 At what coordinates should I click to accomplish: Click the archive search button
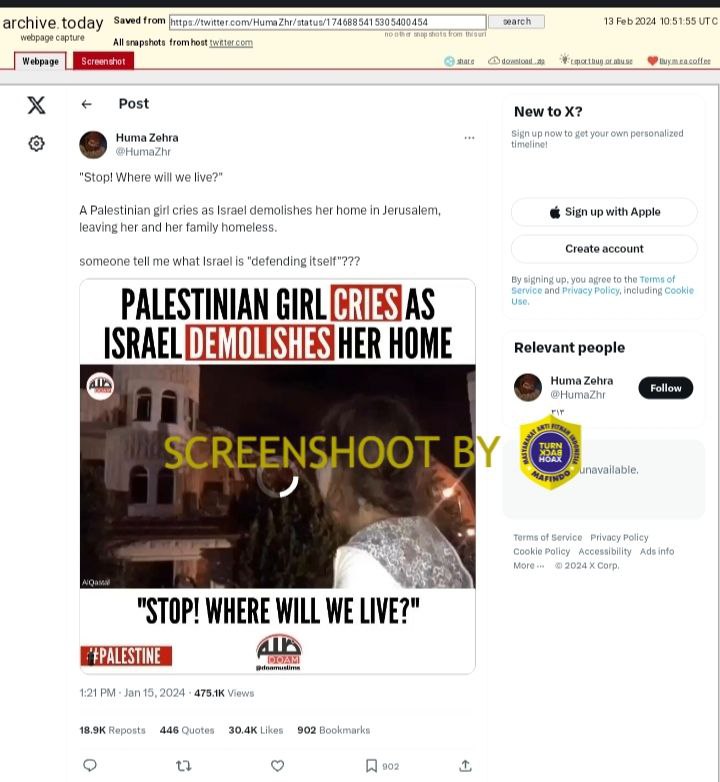(517, 21)
